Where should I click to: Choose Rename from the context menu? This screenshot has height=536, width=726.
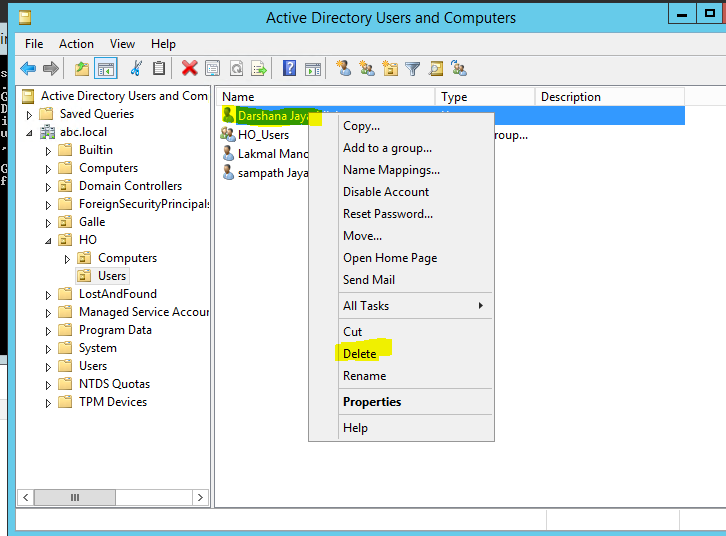tap(415, 376)
